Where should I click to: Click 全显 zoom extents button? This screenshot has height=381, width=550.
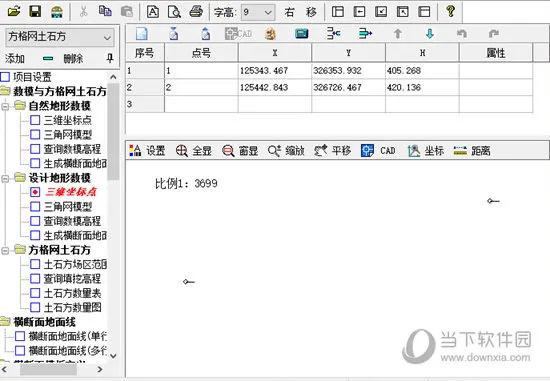194,151
